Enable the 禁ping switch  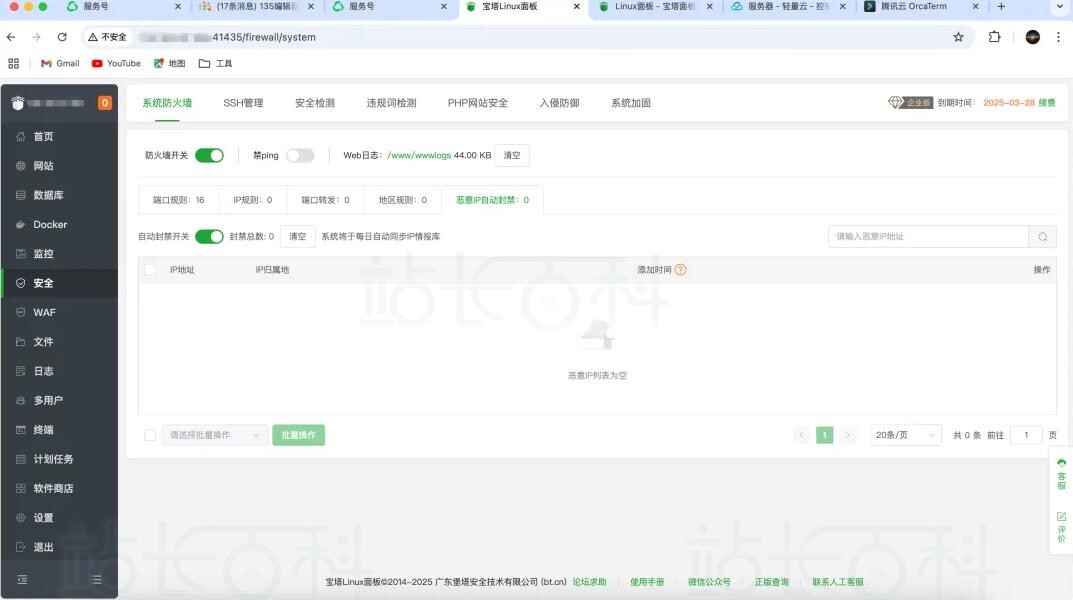coord(300,156)
